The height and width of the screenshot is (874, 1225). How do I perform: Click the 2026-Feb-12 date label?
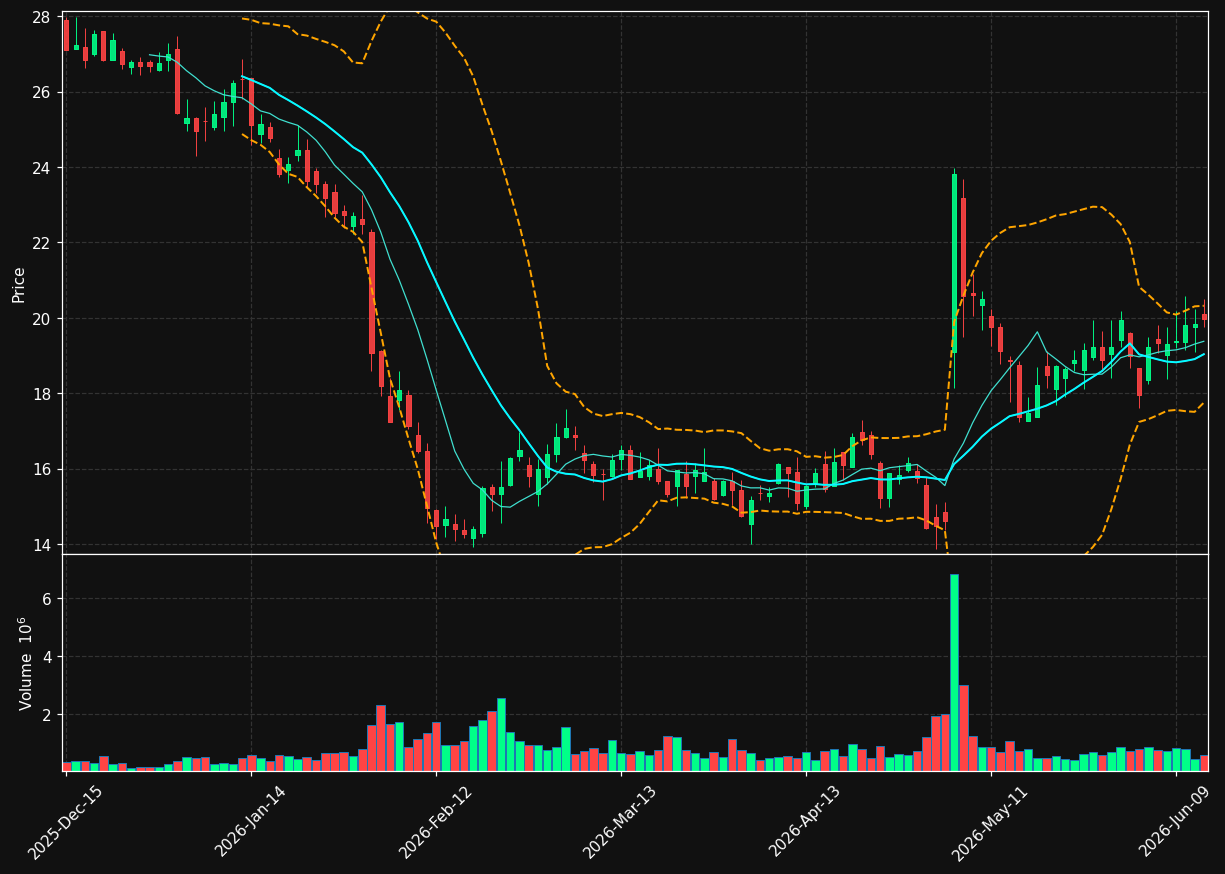coord(436,822)
